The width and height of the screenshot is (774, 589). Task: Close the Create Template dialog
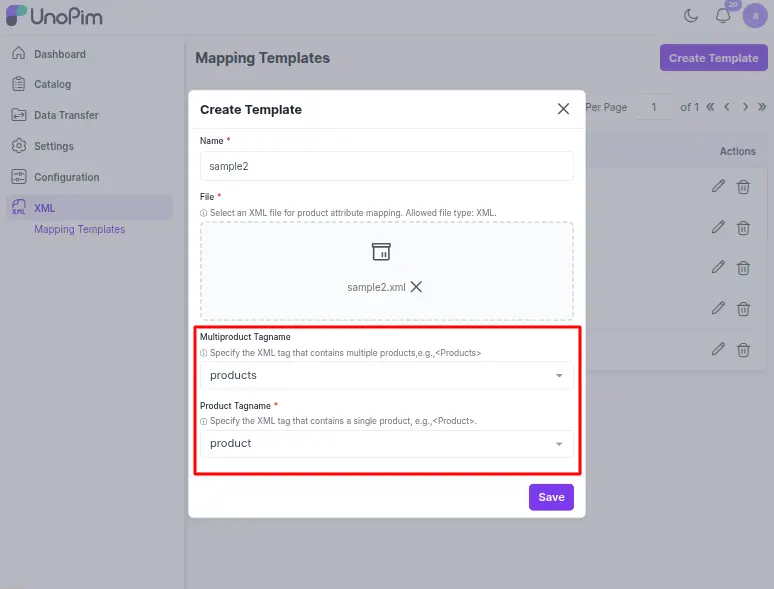pos(563,109)
